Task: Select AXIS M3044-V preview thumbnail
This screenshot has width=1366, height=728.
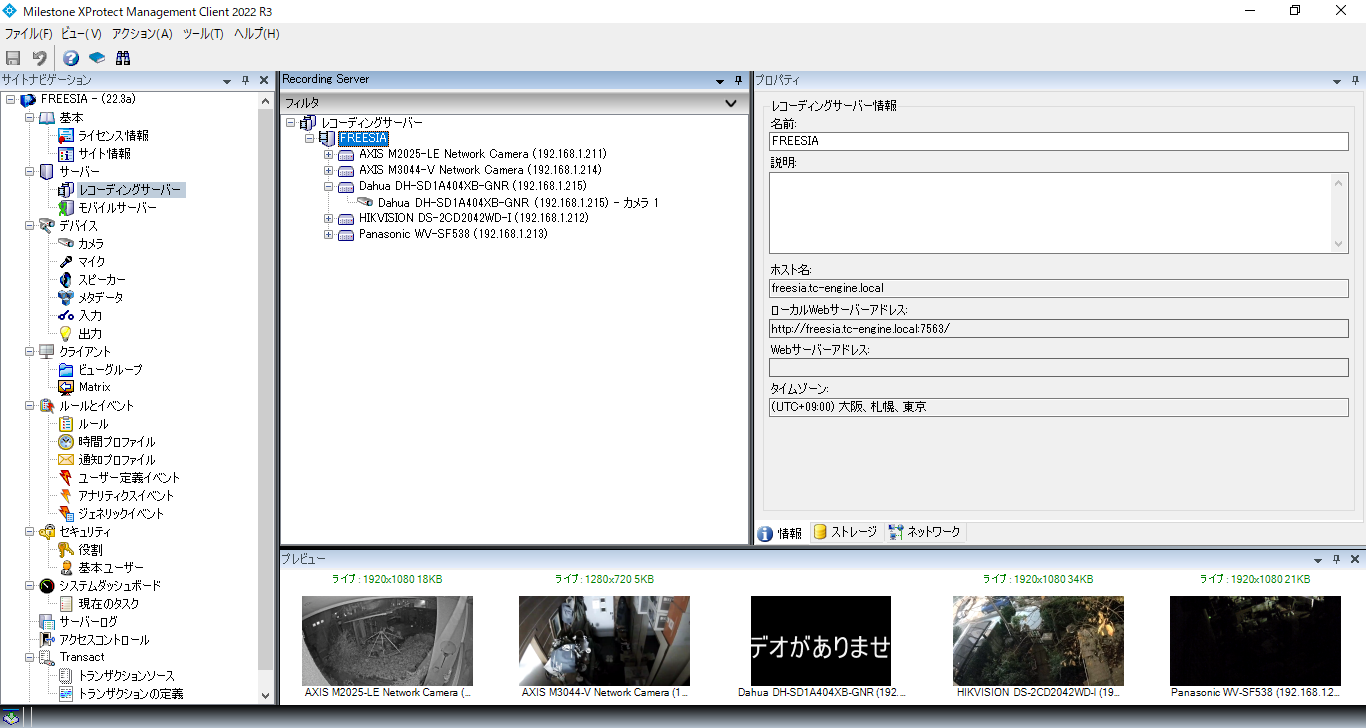Action: tap(604, 641)
